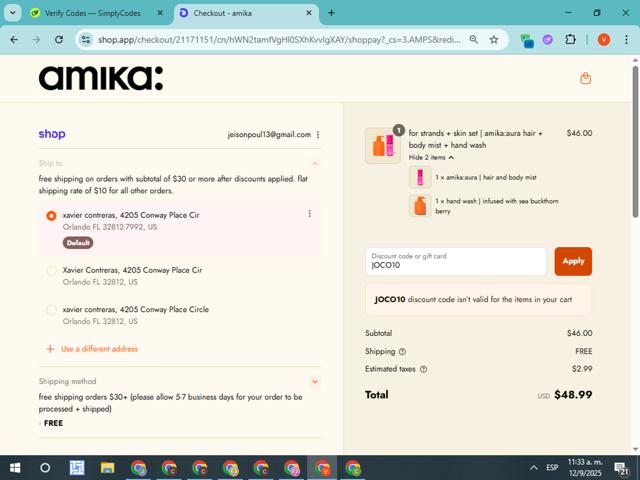Click the FREE shipping method price
The image size is (640, 480).
(53, 423)
